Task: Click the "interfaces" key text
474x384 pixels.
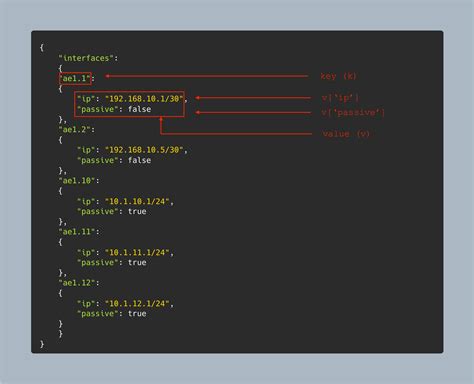Action: pyautogui.click(x=86, y=58)
